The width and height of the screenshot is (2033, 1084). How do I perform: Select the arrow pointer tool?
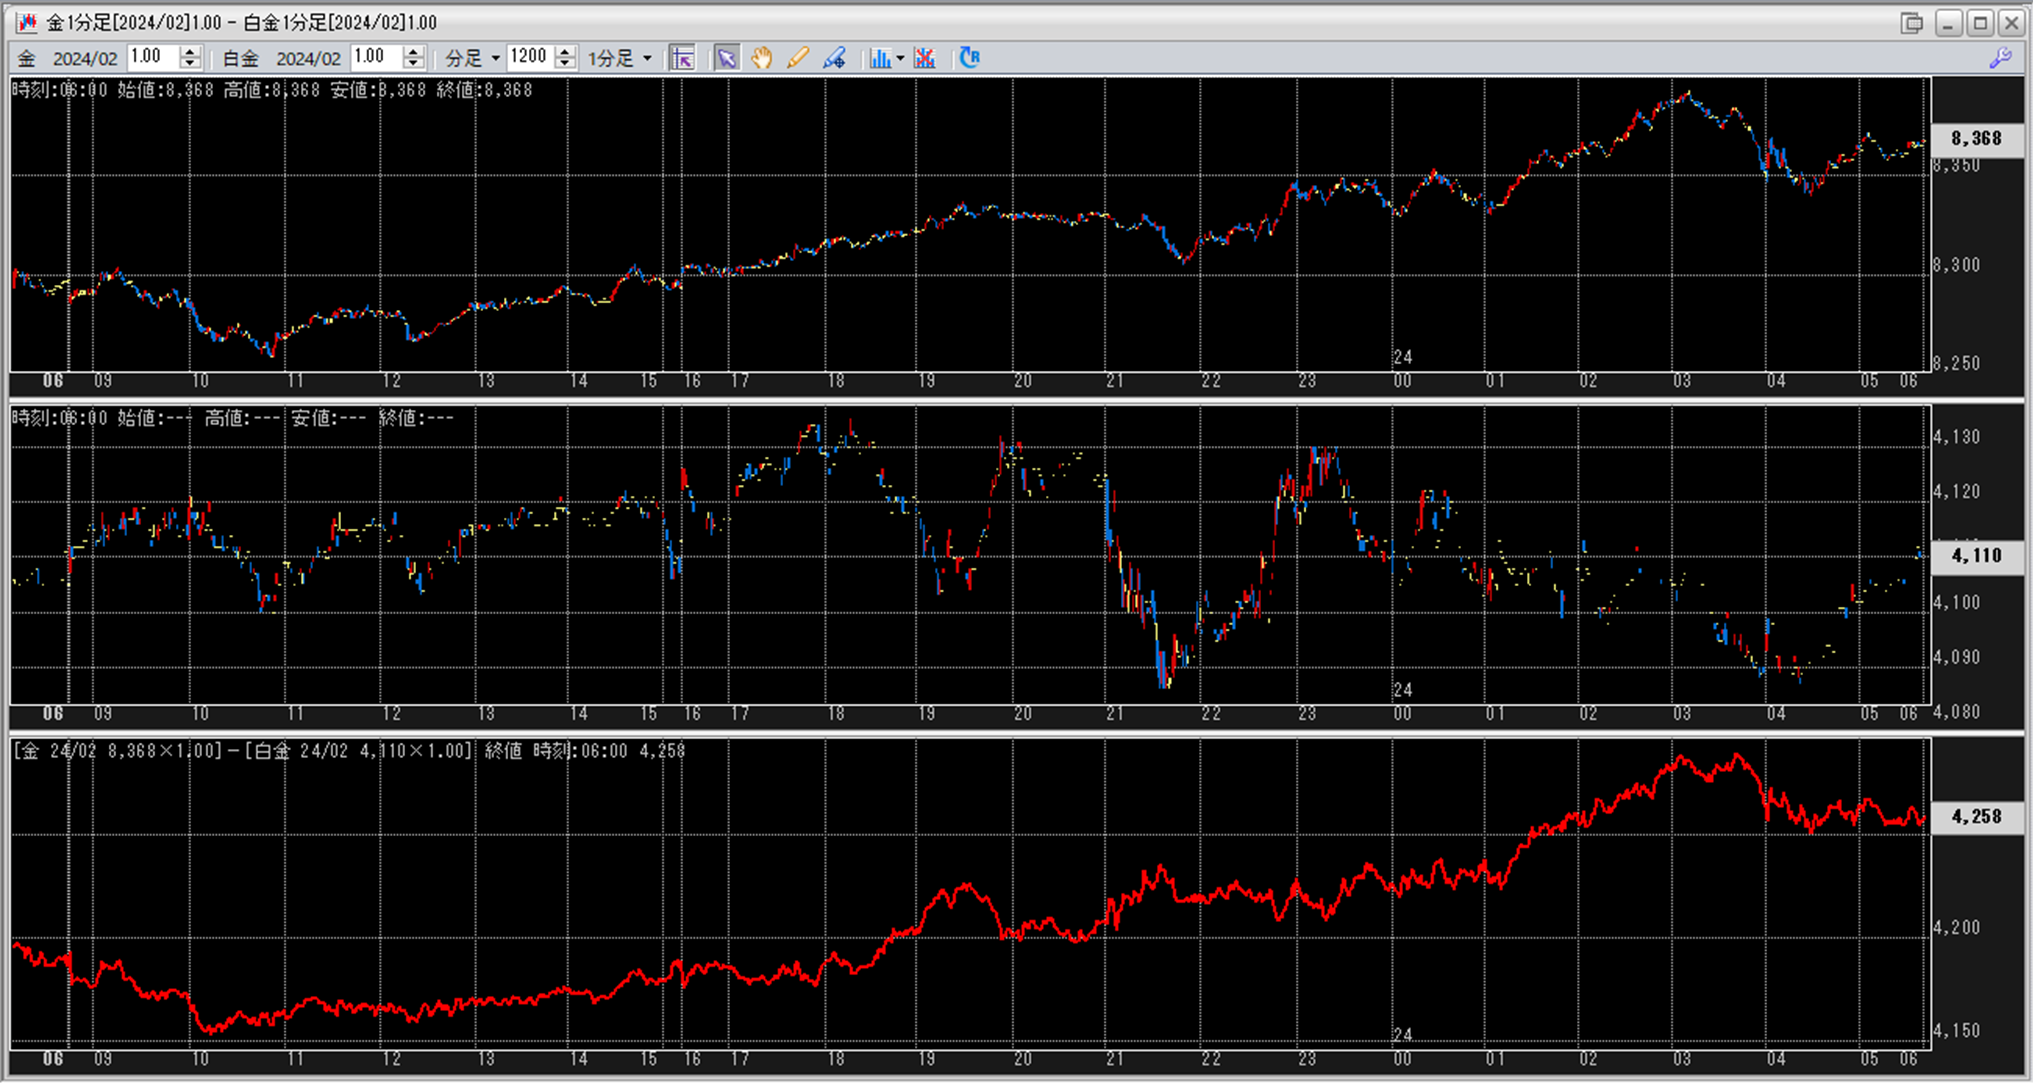[x=726, y=58]
